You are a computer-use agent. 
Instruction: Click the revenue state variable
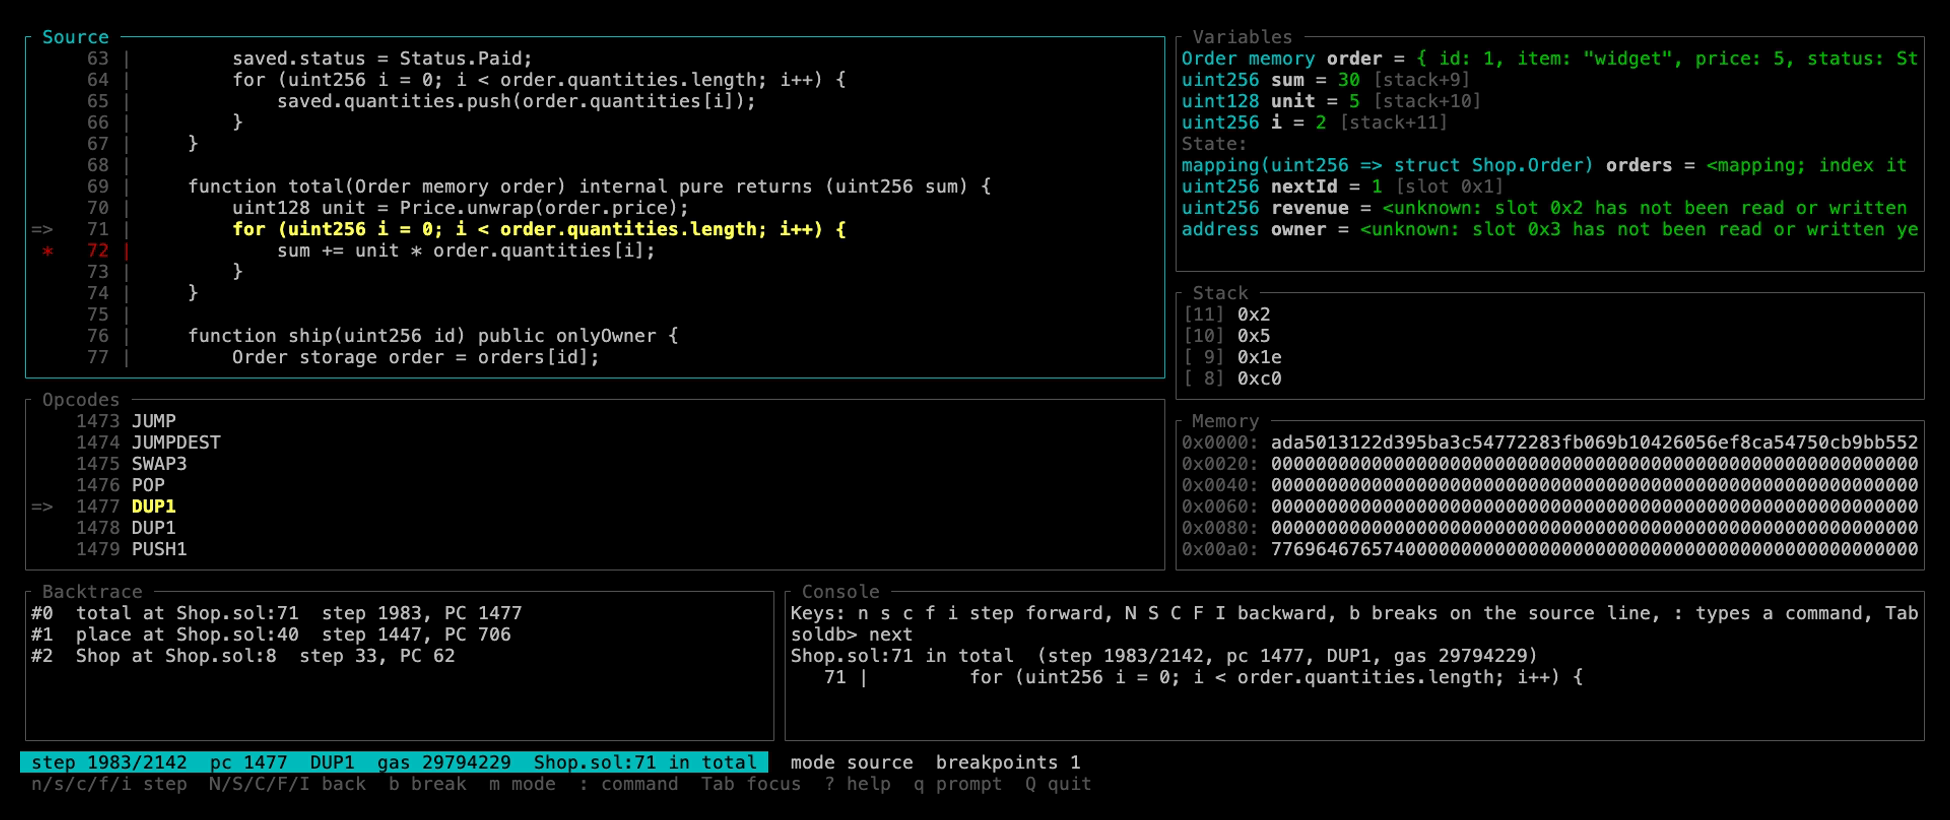(1544, 208)
